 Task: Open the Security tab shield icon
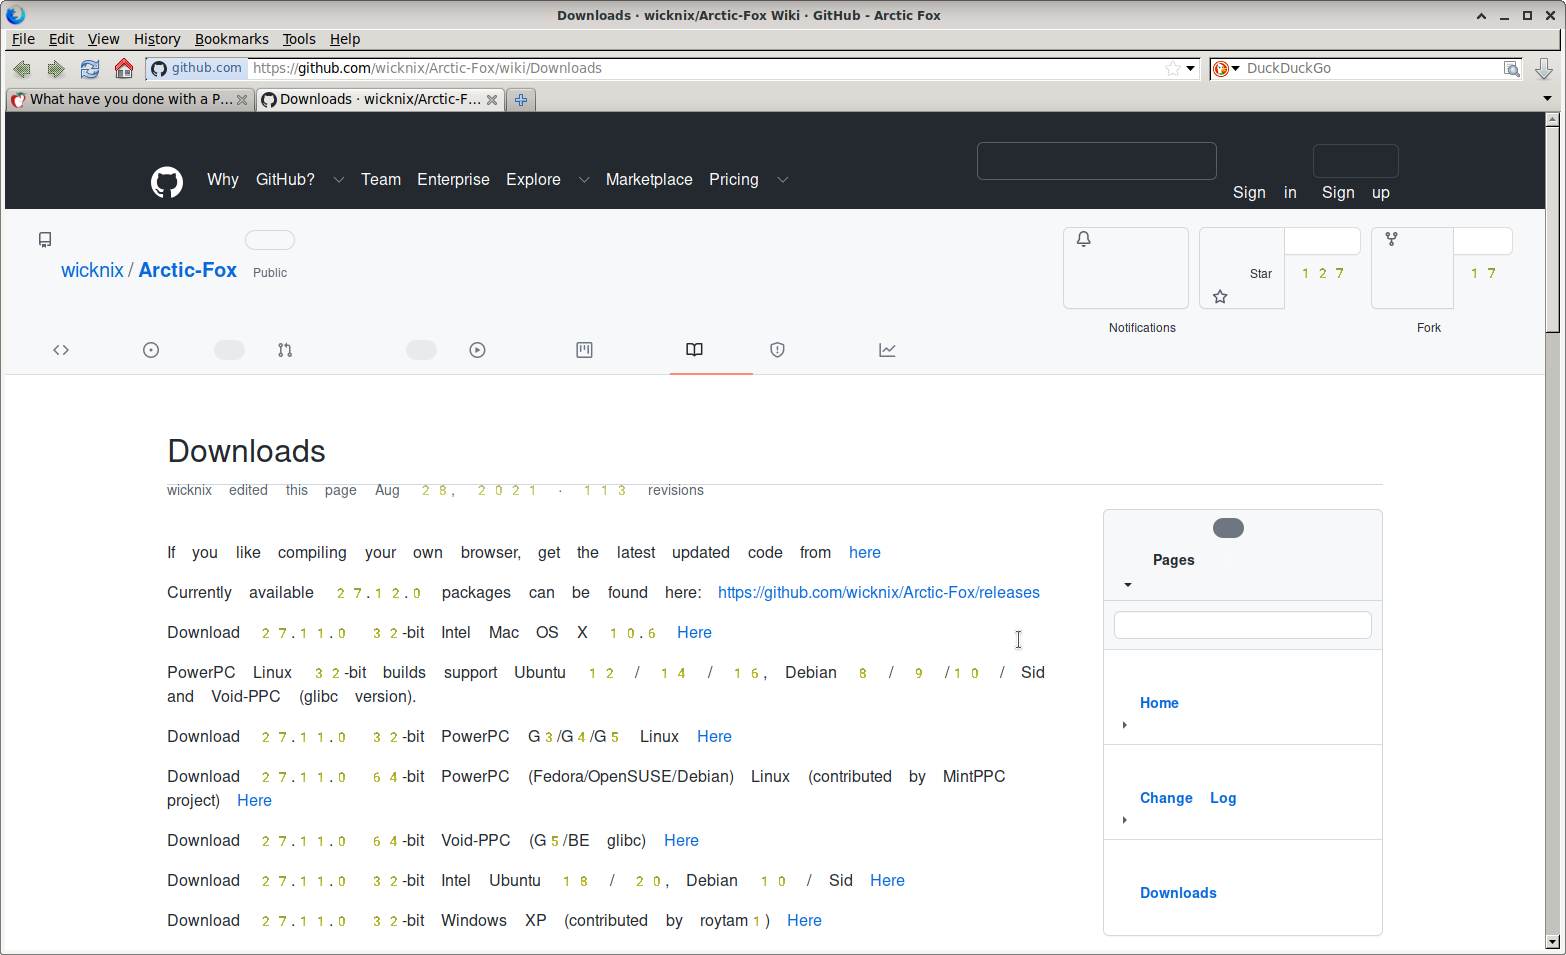pyautogui.click(x=777, y=350)
